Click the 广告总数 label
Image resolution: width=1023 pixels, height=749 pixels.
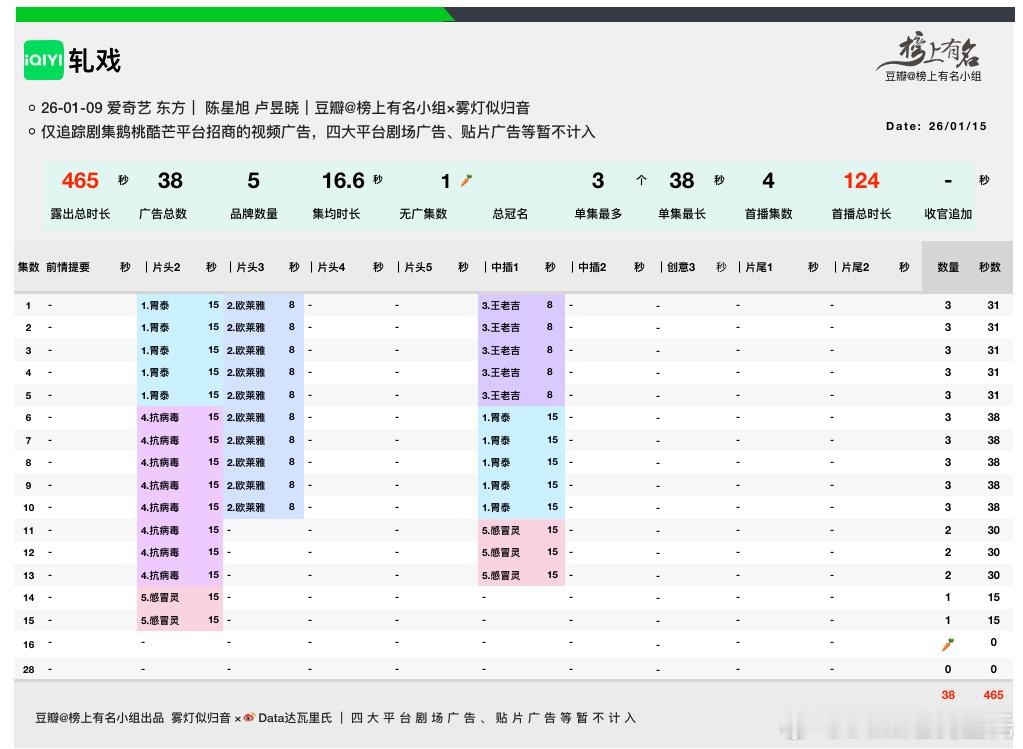click(163, 214)
